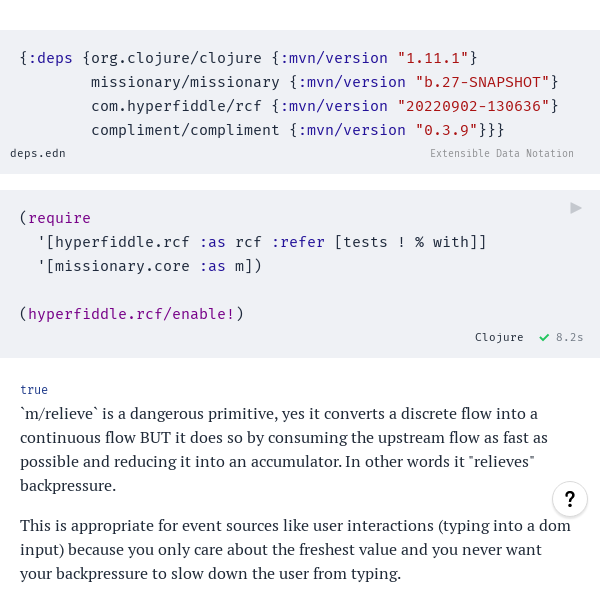Click the paragraph starting "This is appropriate"
This screenshot has height=600, width=600.
click(295, 549)
